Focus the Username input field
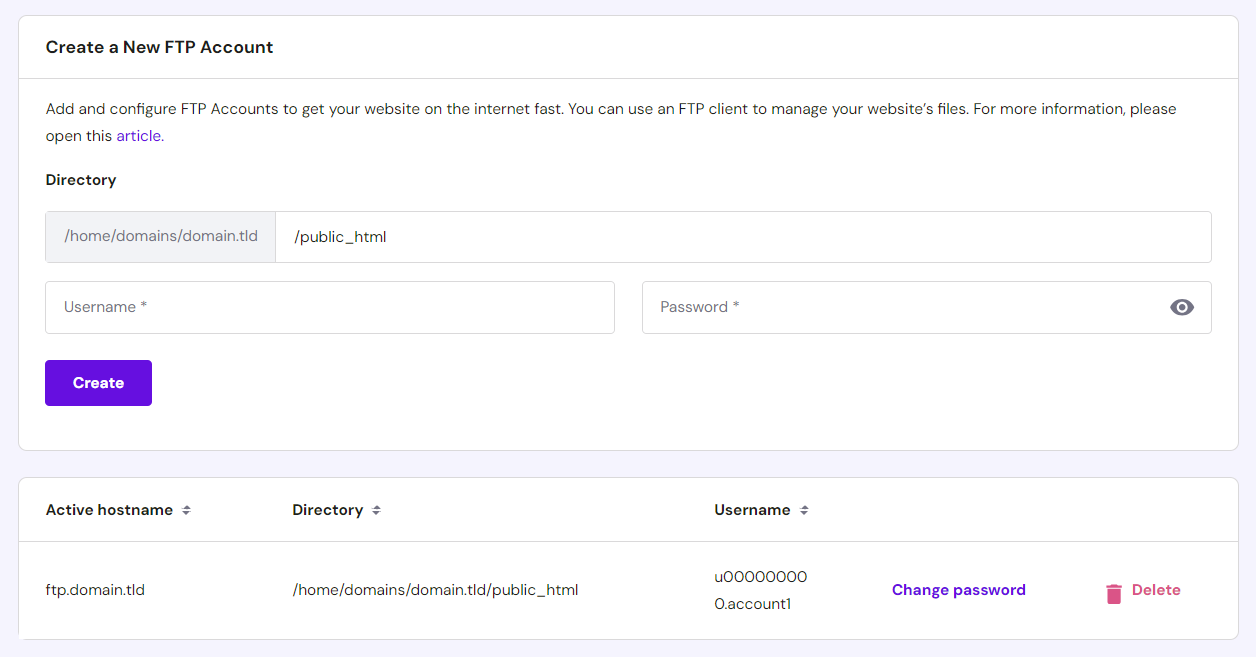The height and width of the screenshot is (657, 1256). point(330,307)
